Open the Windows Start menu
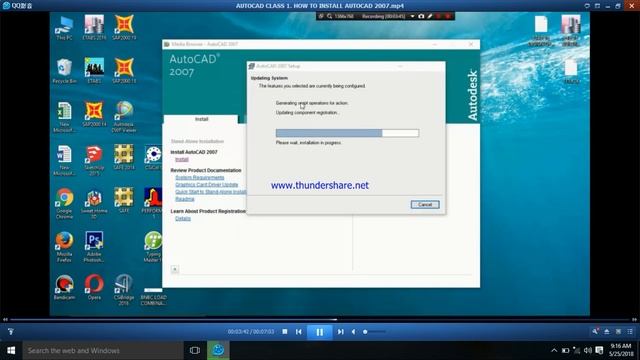Viewport: 640px width, 360px height. [11, 350]
